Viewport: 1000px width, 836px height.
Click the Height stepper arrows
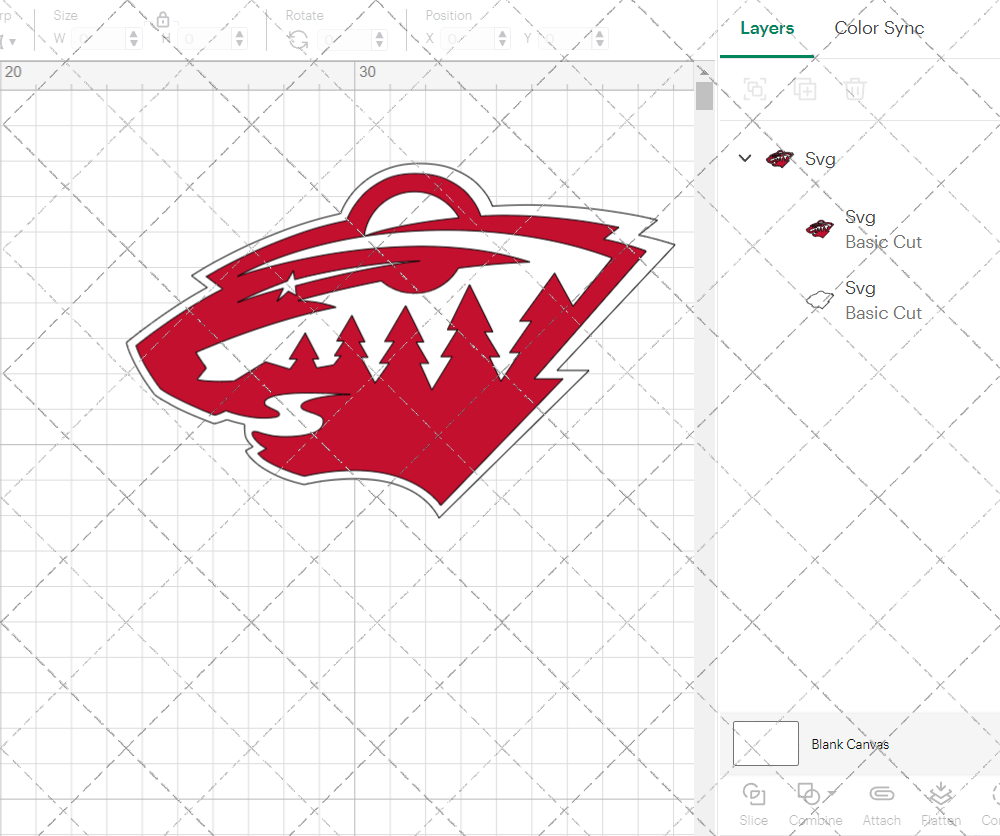pos(239,39)
